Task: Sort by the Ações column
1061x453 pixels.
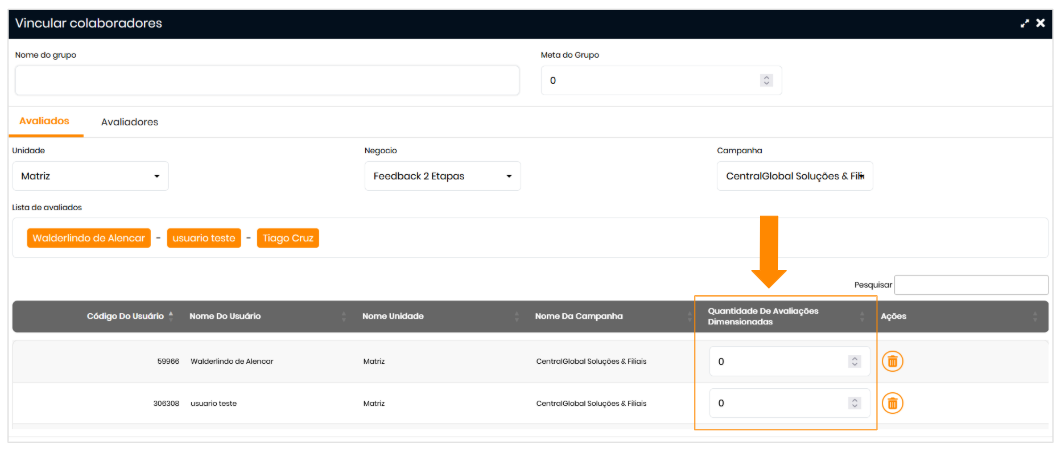Action: [892, 316]
